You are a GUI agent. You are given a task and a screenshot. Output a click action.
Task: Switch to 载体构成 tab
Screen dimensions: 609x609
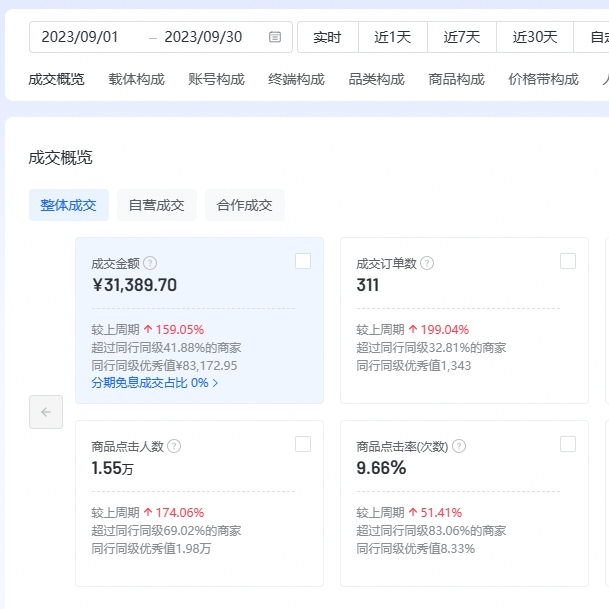pos(136,79)
